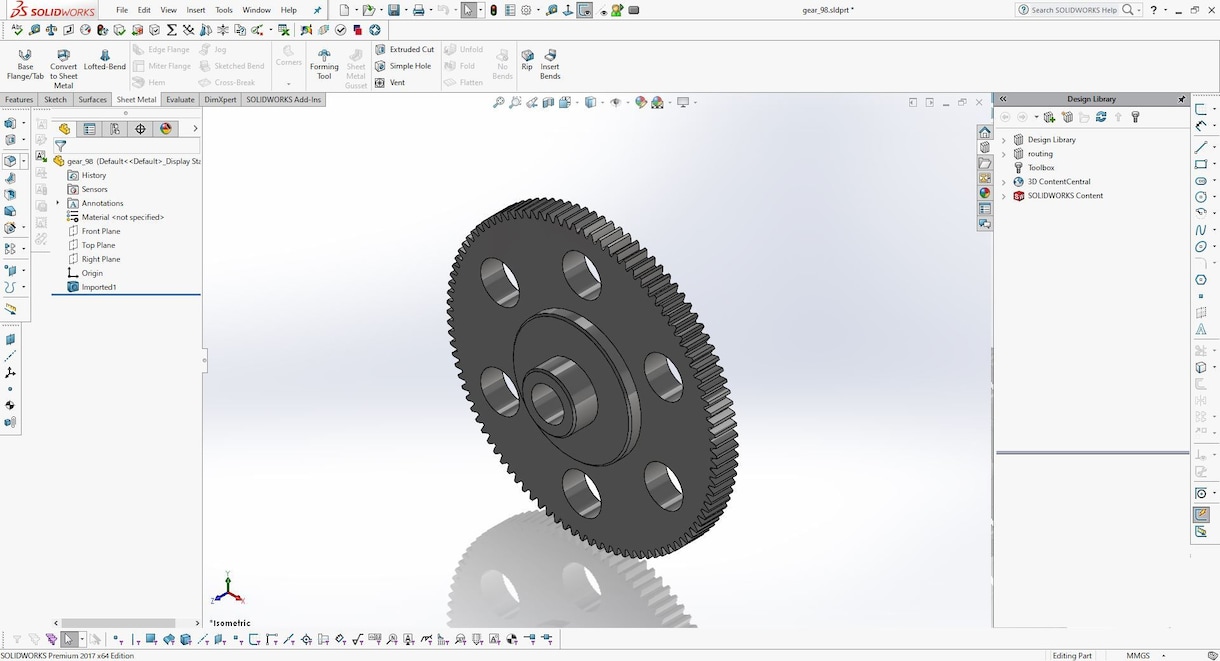
Task: Expand the manager tabs arrow
Action: [195, 129]
